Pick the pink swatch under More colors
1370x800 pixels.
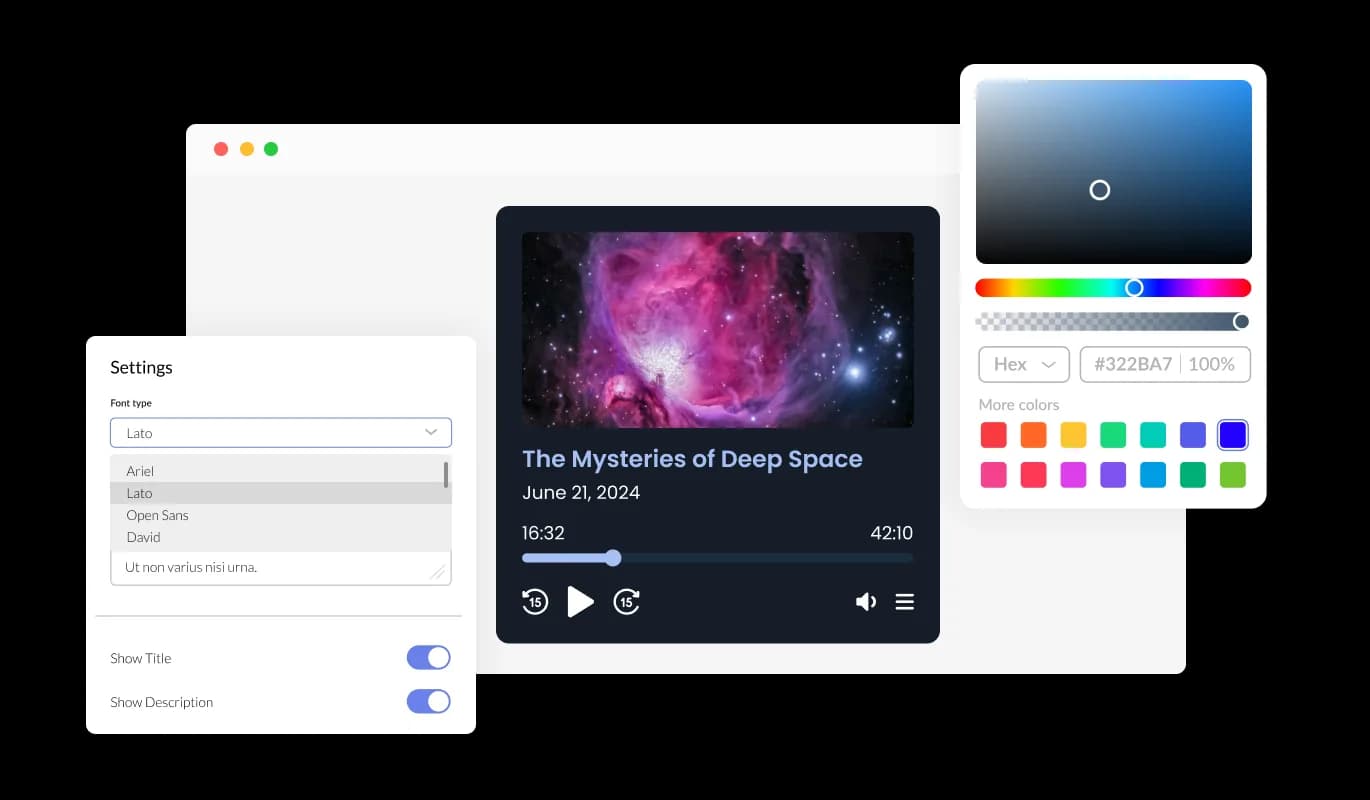[993, 475]
